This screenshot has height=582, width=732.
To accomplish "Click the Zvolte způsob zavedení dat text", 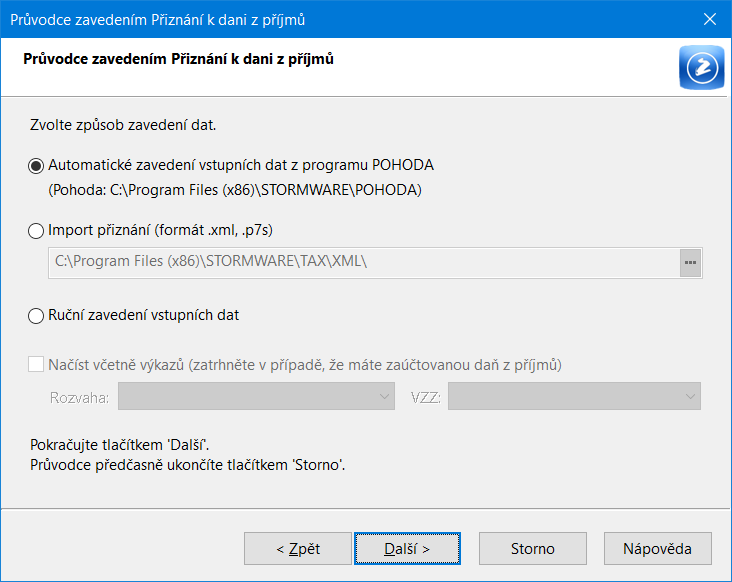I will tap(123, 125).
